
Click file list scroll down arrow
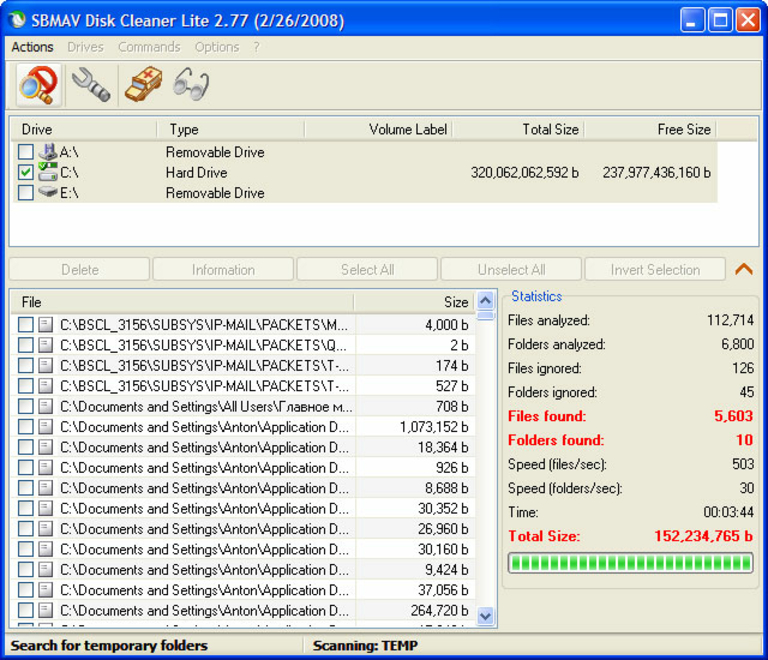(485, 615)
